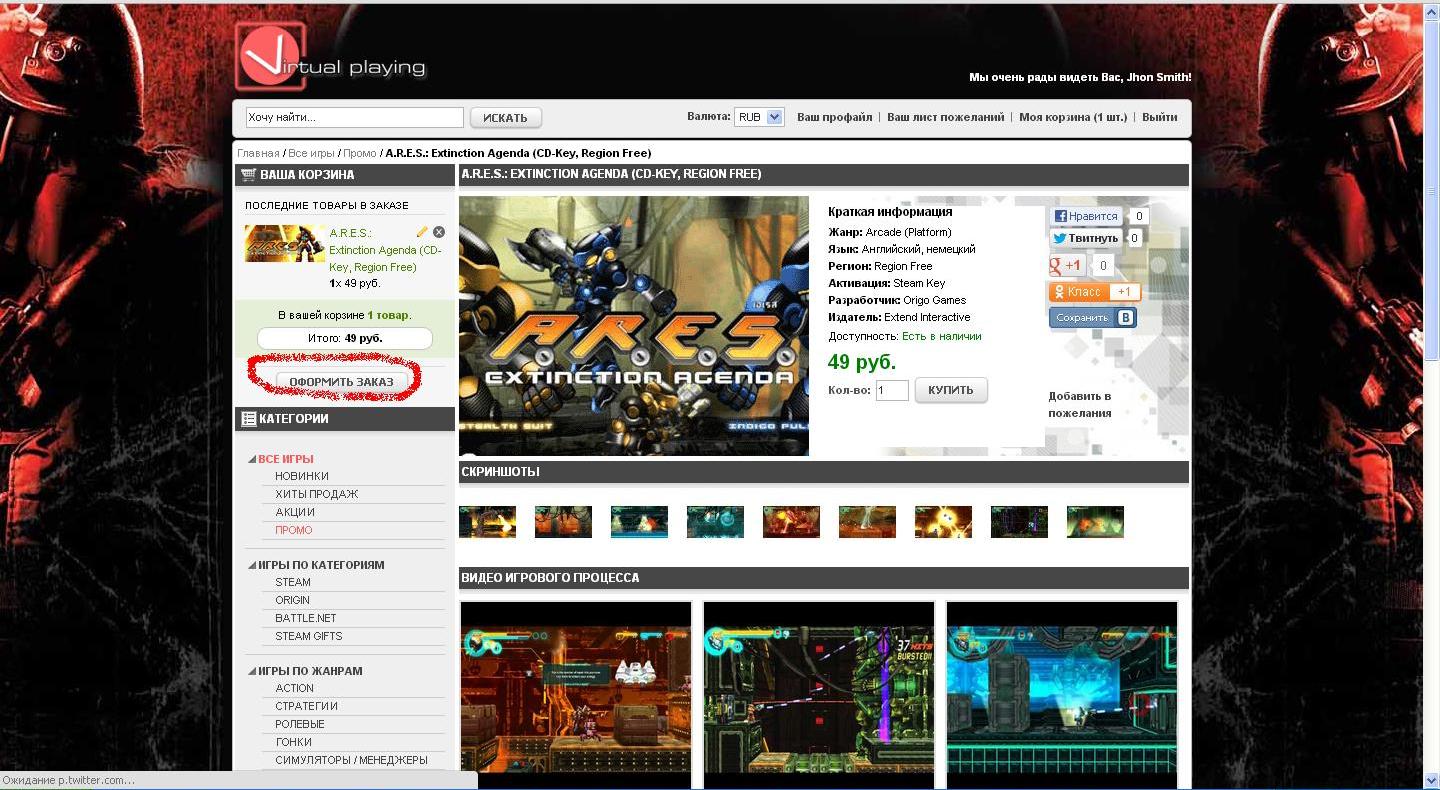The width and height of the screenshot is (1440, 790).
Task: Click the Google +1 button
Action: [1067, 266]
